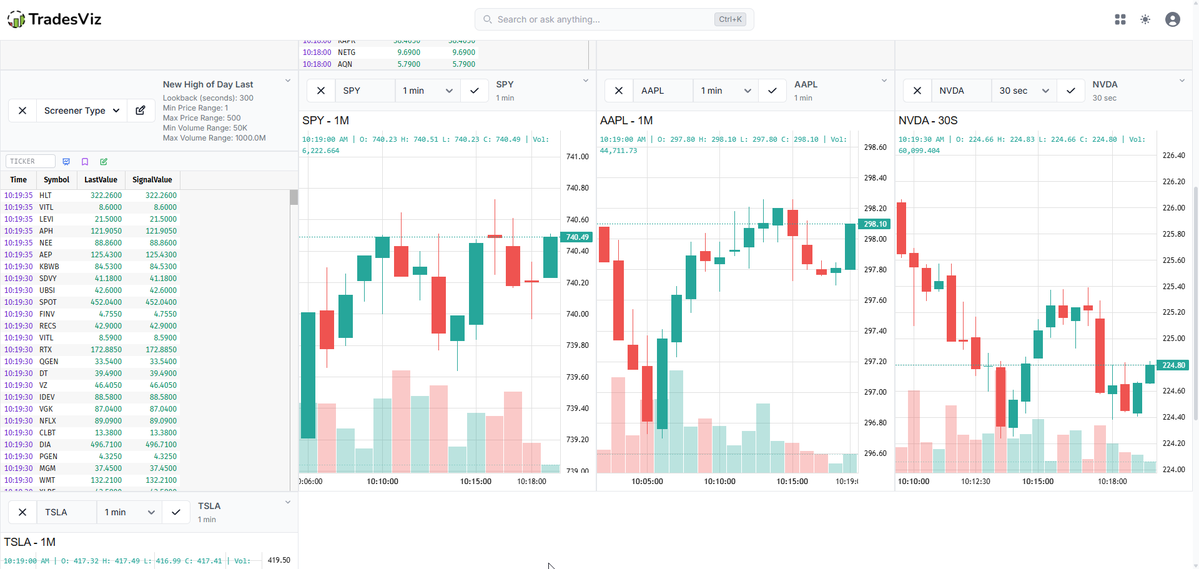Viewport: 1199px width, 569px height.
Task: Click the AAPL ticker input field
Action: (663, 90)
